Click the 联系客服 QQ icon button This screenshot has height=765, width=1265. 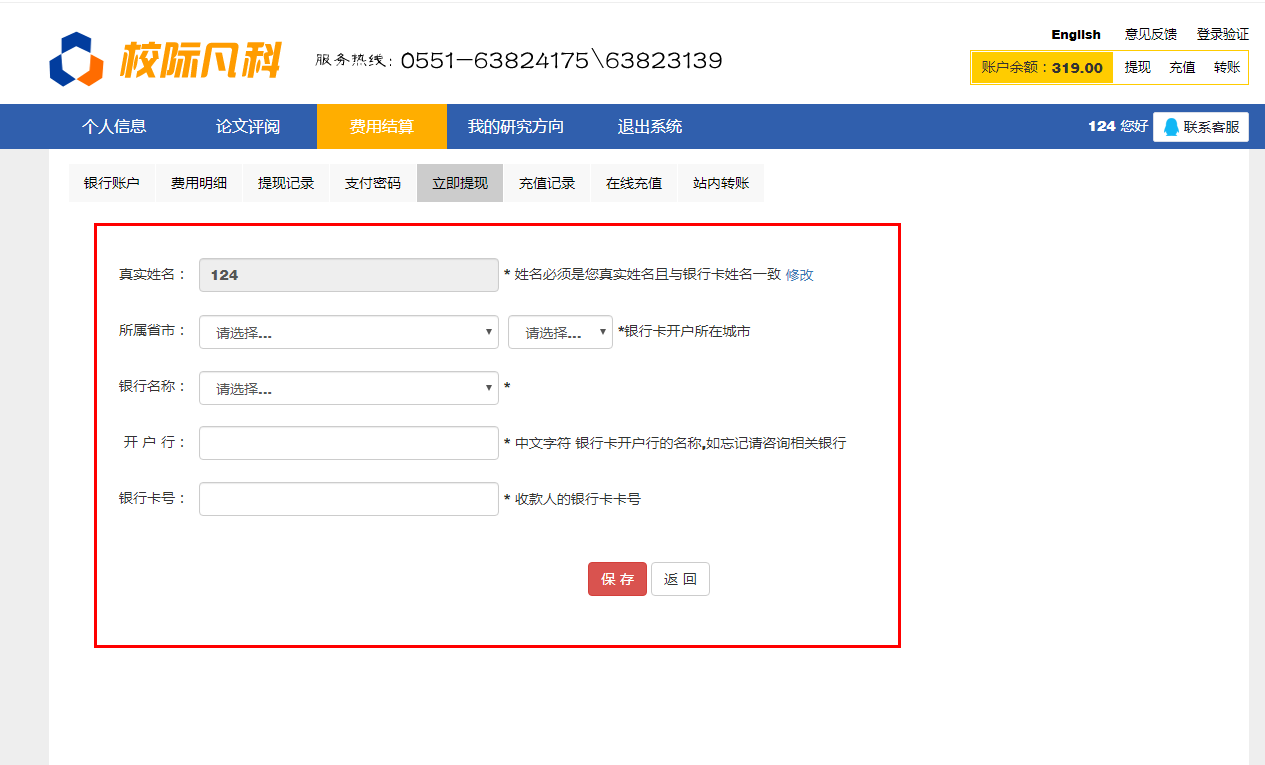(1200, 127)
